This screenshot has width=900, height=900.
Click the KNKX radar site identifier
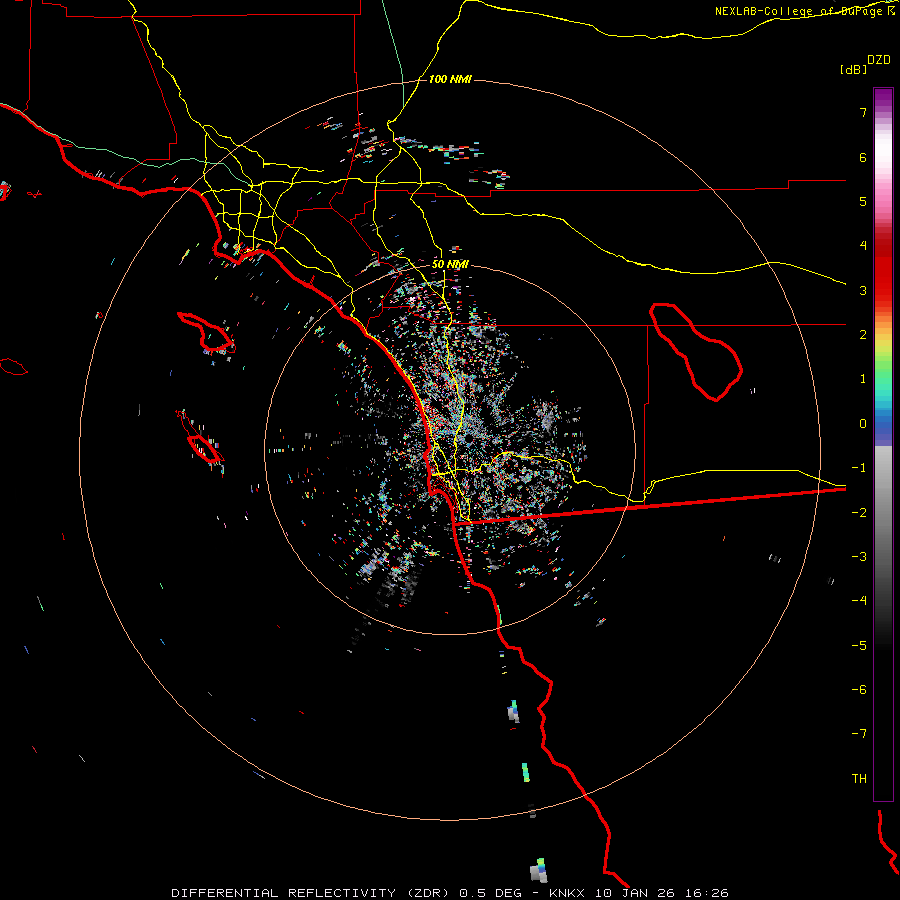click(567, 893)
